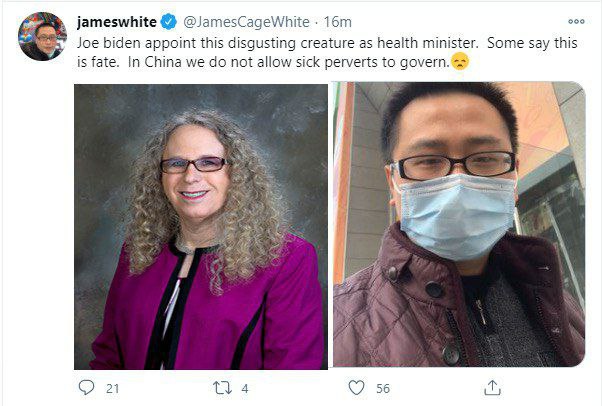The height and width of the screenshot is (406, 602).
Task: Click the jameswhite display name
Action: coord(117,22)
